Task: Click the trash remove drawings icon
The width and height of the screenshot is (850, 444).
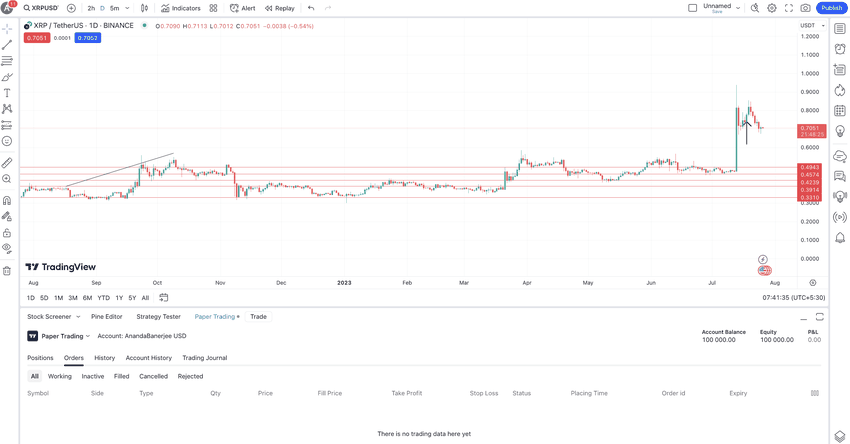Action: 7,271
